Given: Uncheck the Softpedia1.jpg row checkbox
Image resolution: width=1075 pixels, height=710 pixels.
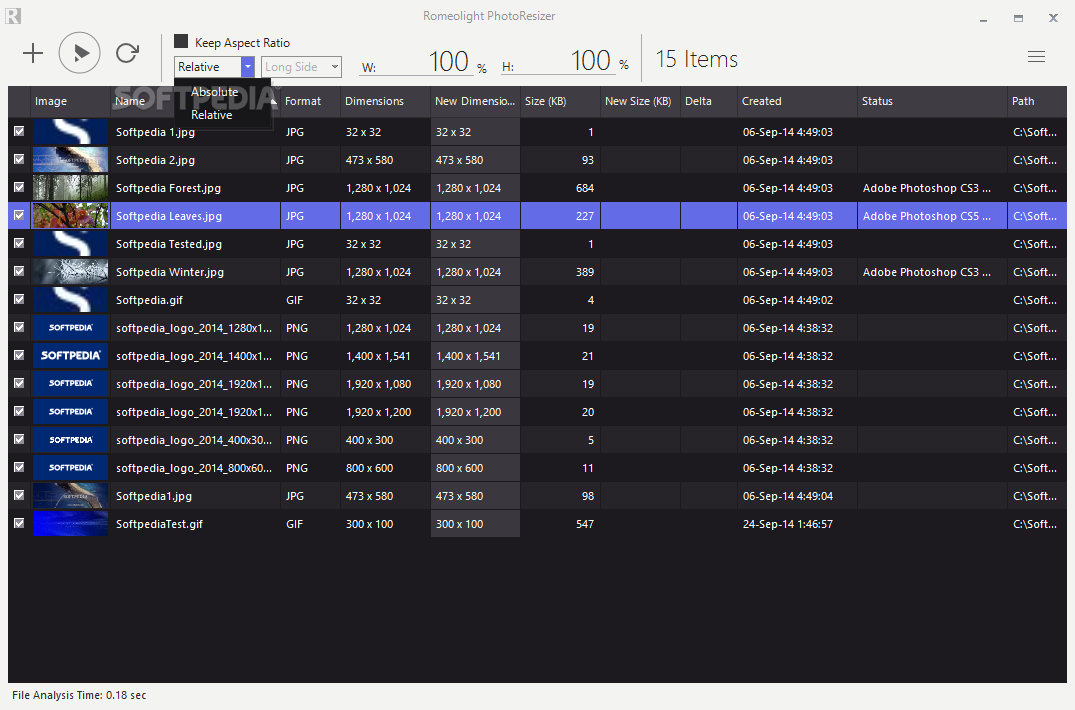Looking at the screenshot, I should pyautogui.click(x=19, y=495).
